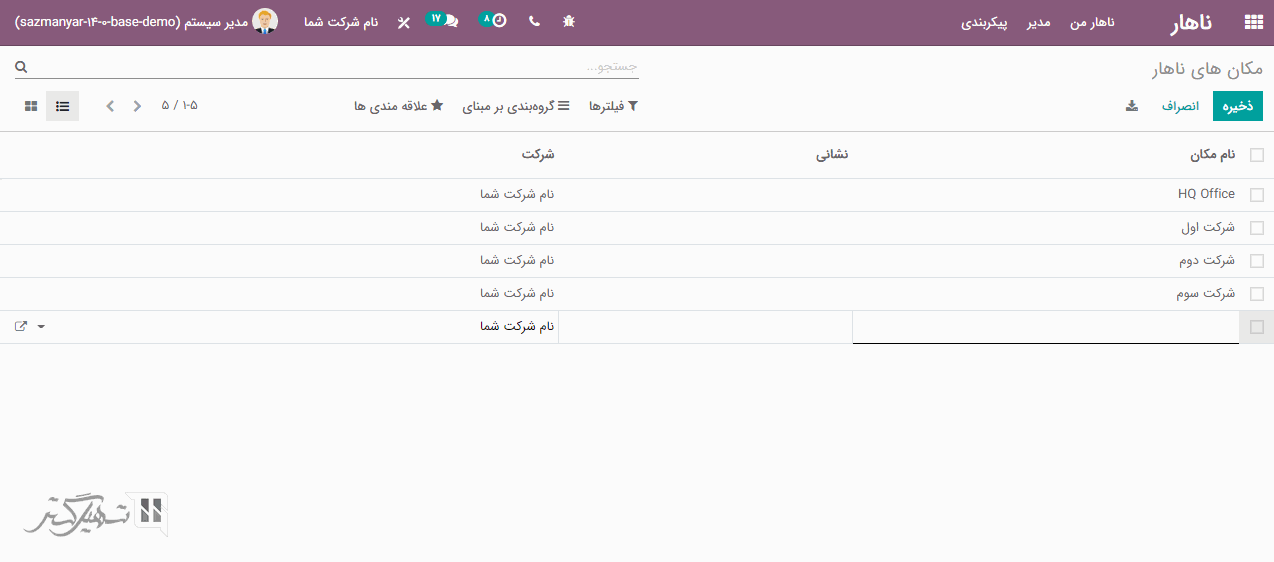Open activities clock icon with badge 8
The image size is (1274, 562).
coord(493,21)
